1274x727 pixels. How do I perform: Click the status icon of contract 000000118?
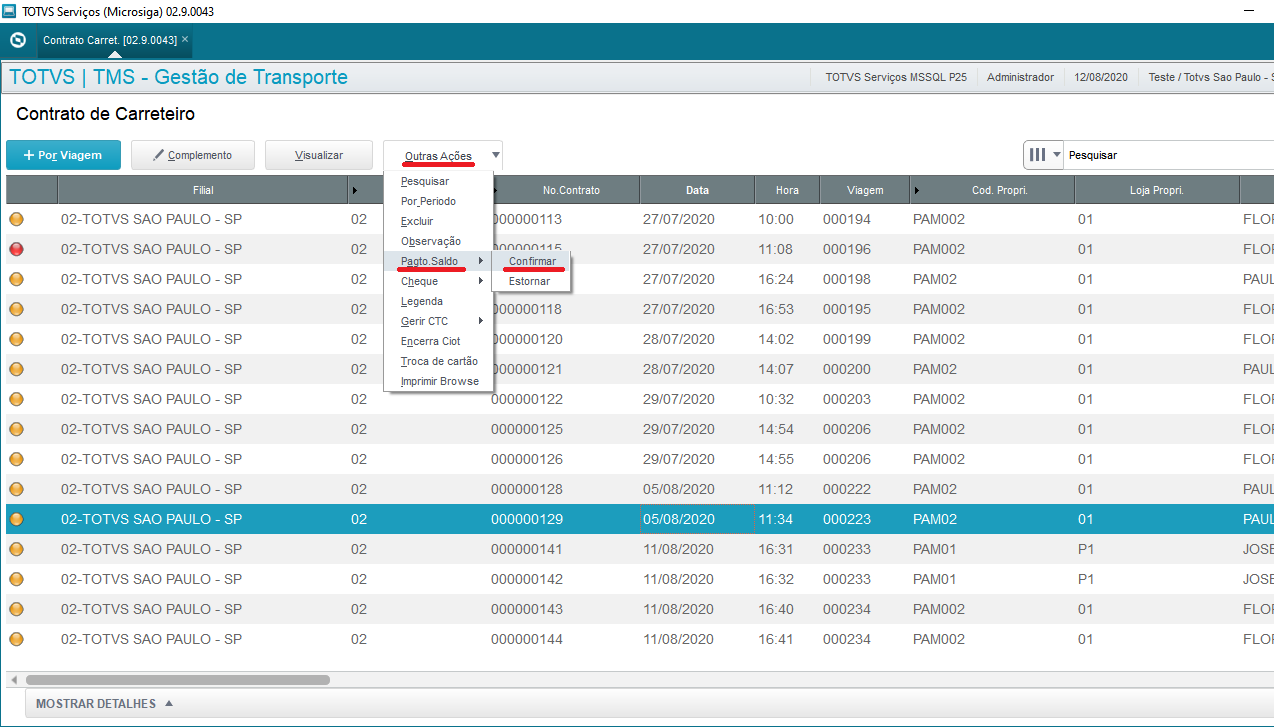tap(16, 309)
